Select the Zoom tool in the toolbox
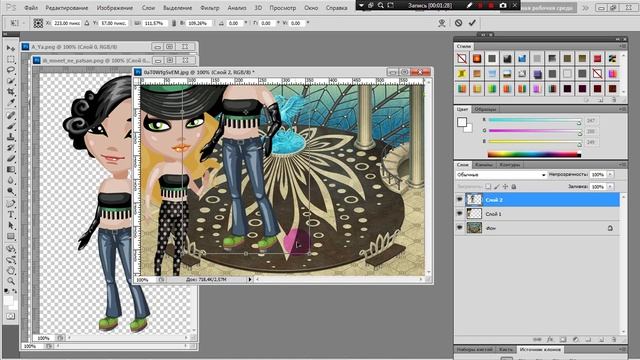The image size is (640, 360). click(11, 281)
